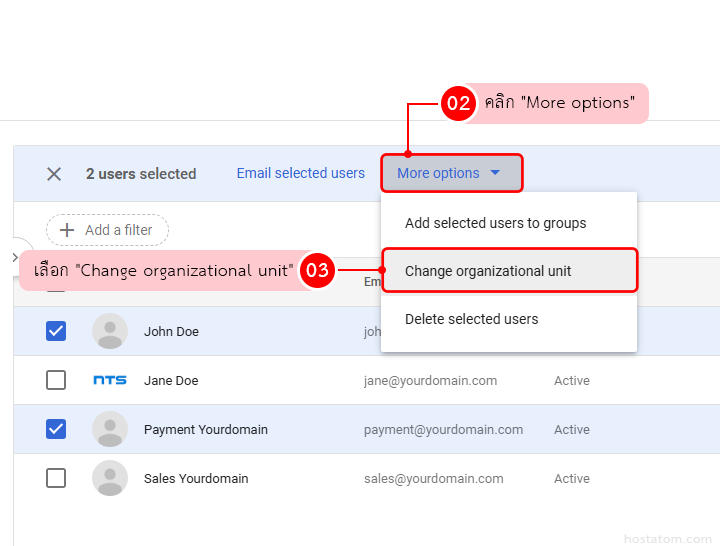Click the X icon to clear selection

54,174
